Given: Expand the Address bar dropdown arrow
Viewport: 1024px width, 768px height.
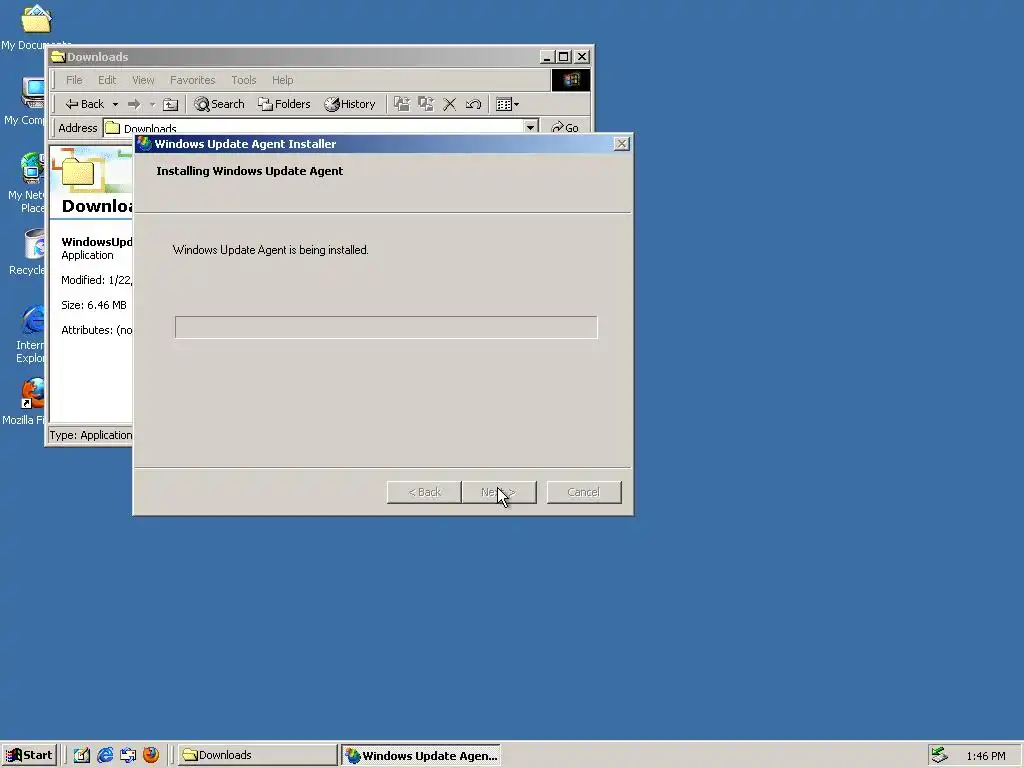Looking at the screenshot, I should (531, 127).
